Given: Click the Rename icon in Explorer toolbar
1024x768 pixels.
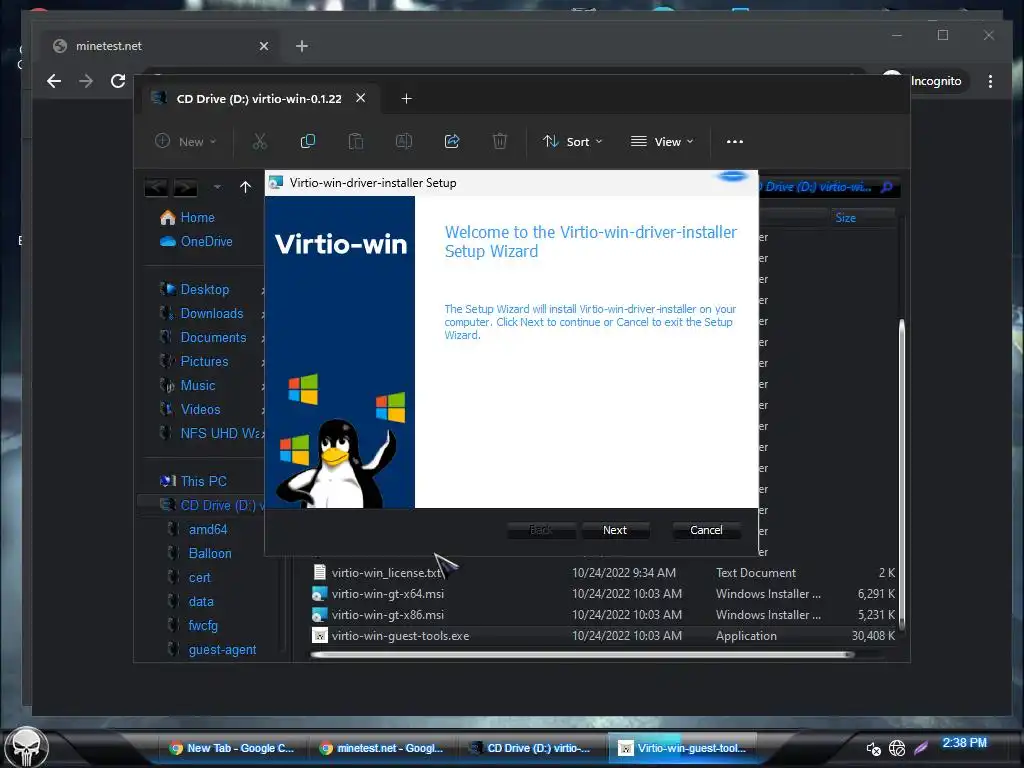Looking at the screenshot, I should (x=404, y=141).
